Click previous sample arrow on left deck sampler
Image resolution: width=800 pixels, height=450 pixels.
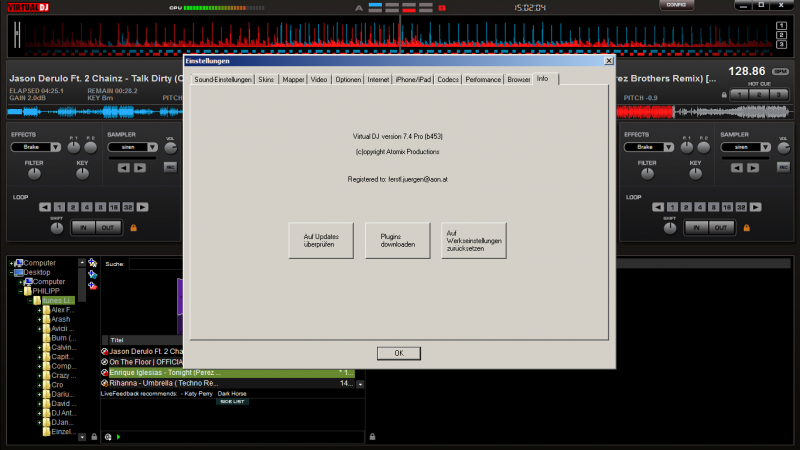pos(123,168)
